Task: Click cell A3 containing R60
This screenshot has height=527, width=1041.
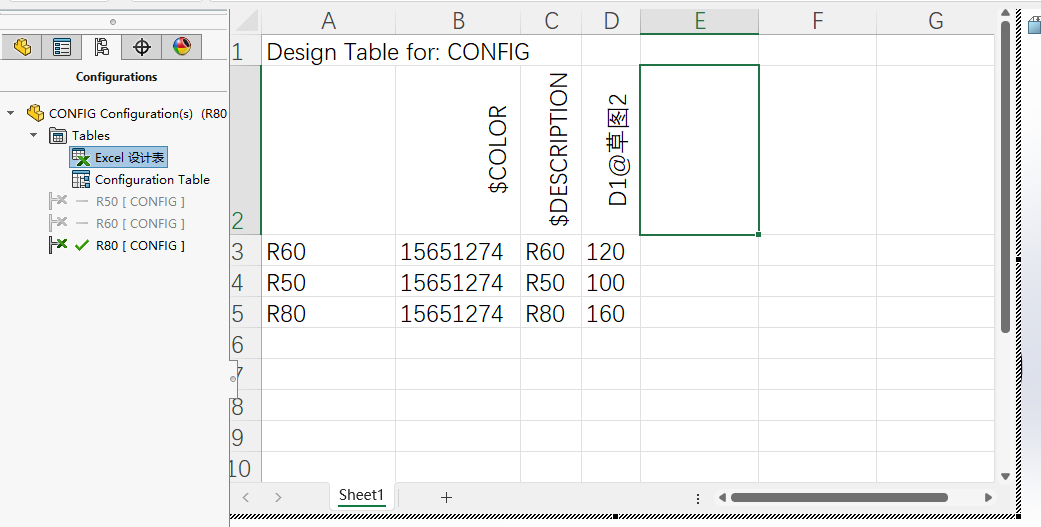Action: [x=329, y=251]
